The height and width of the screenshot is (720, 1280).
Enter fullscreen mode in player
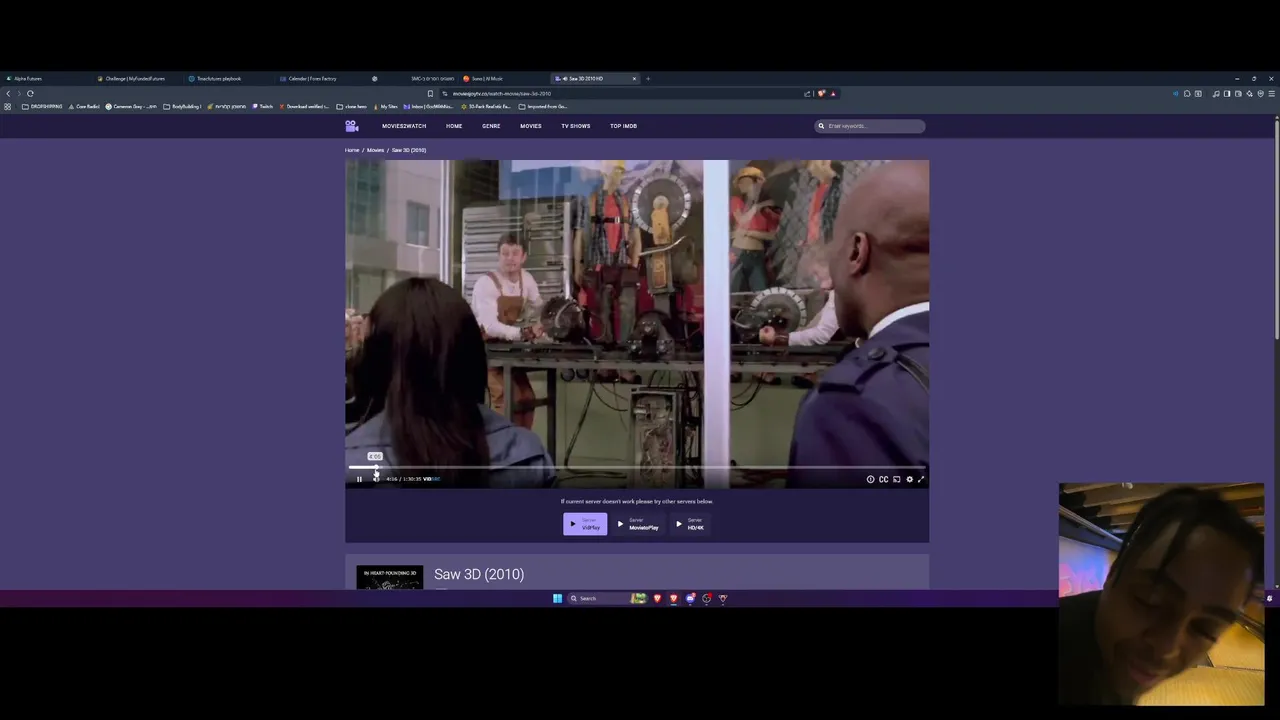tap(921, 479)
